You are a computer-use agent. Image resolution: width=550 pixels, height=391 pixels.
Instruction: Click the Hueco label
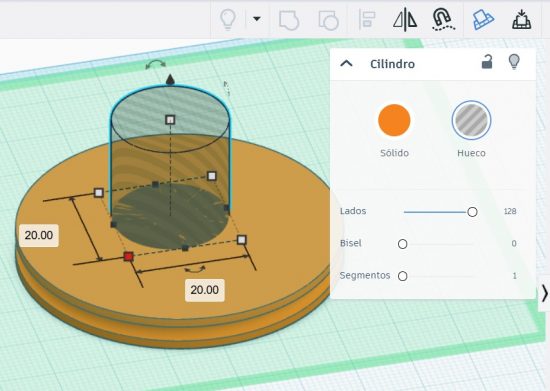coord(471,153)
